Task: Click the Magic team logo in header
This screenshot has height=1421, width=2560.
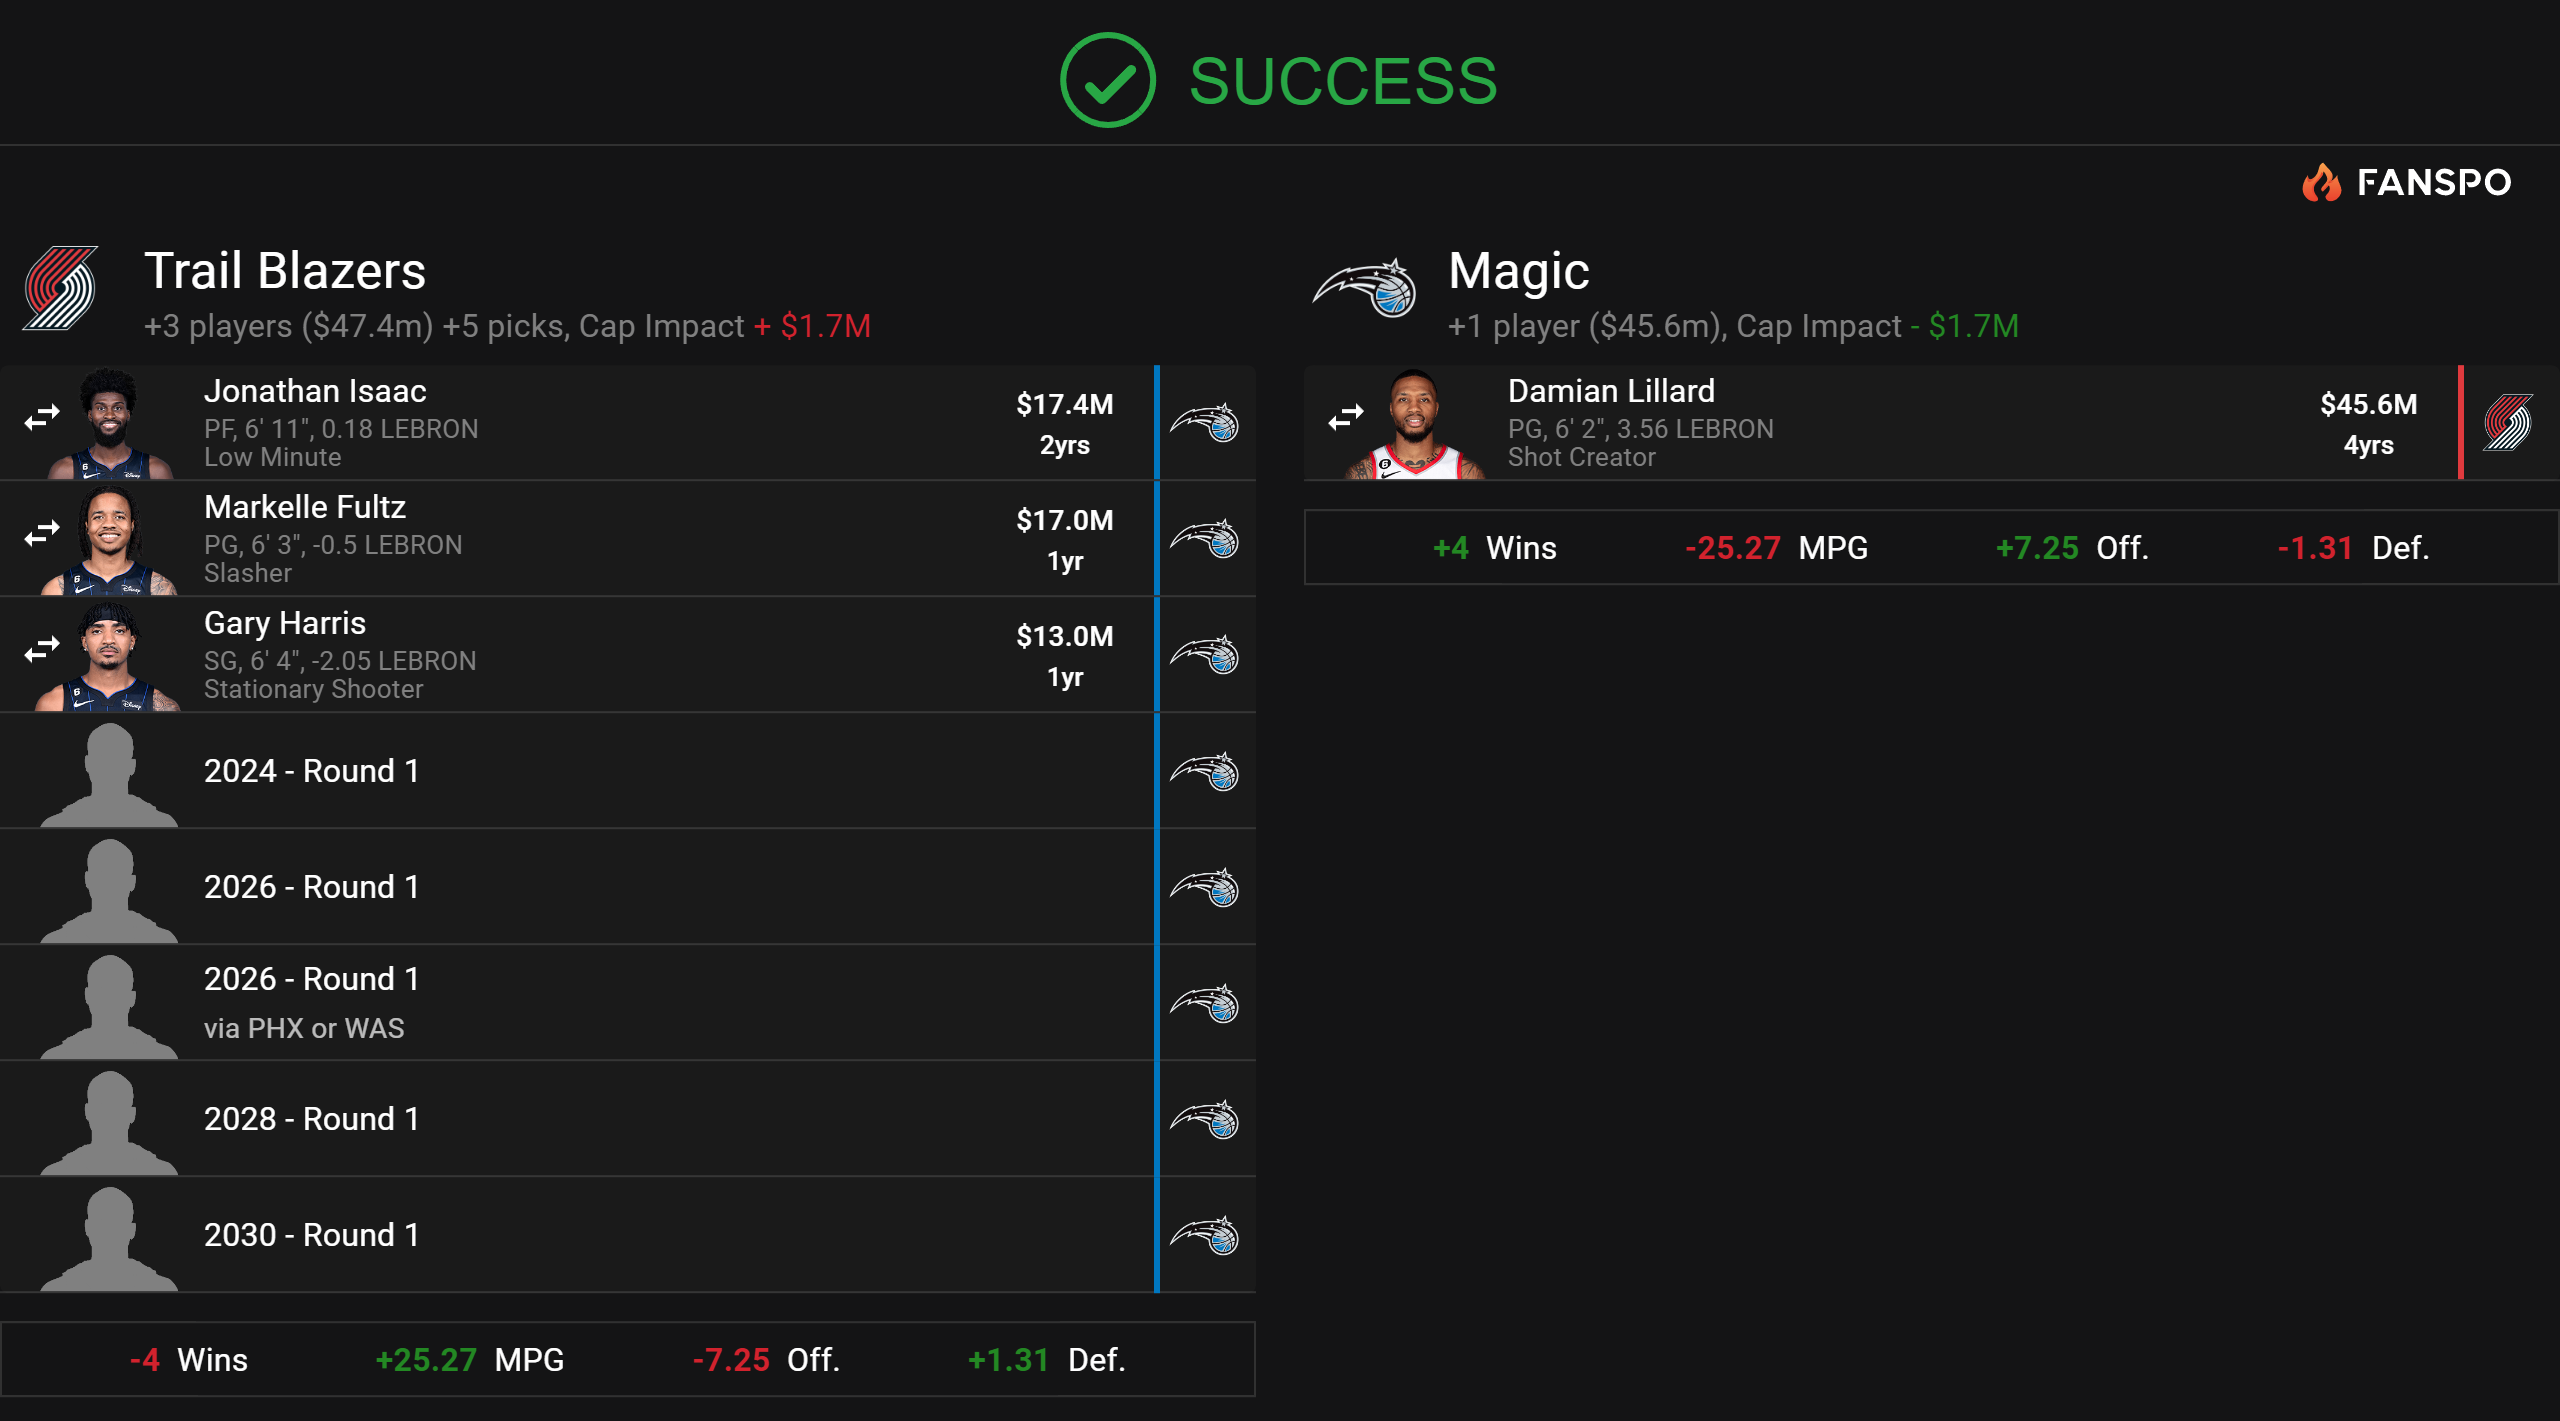Action: (1365, 288)
